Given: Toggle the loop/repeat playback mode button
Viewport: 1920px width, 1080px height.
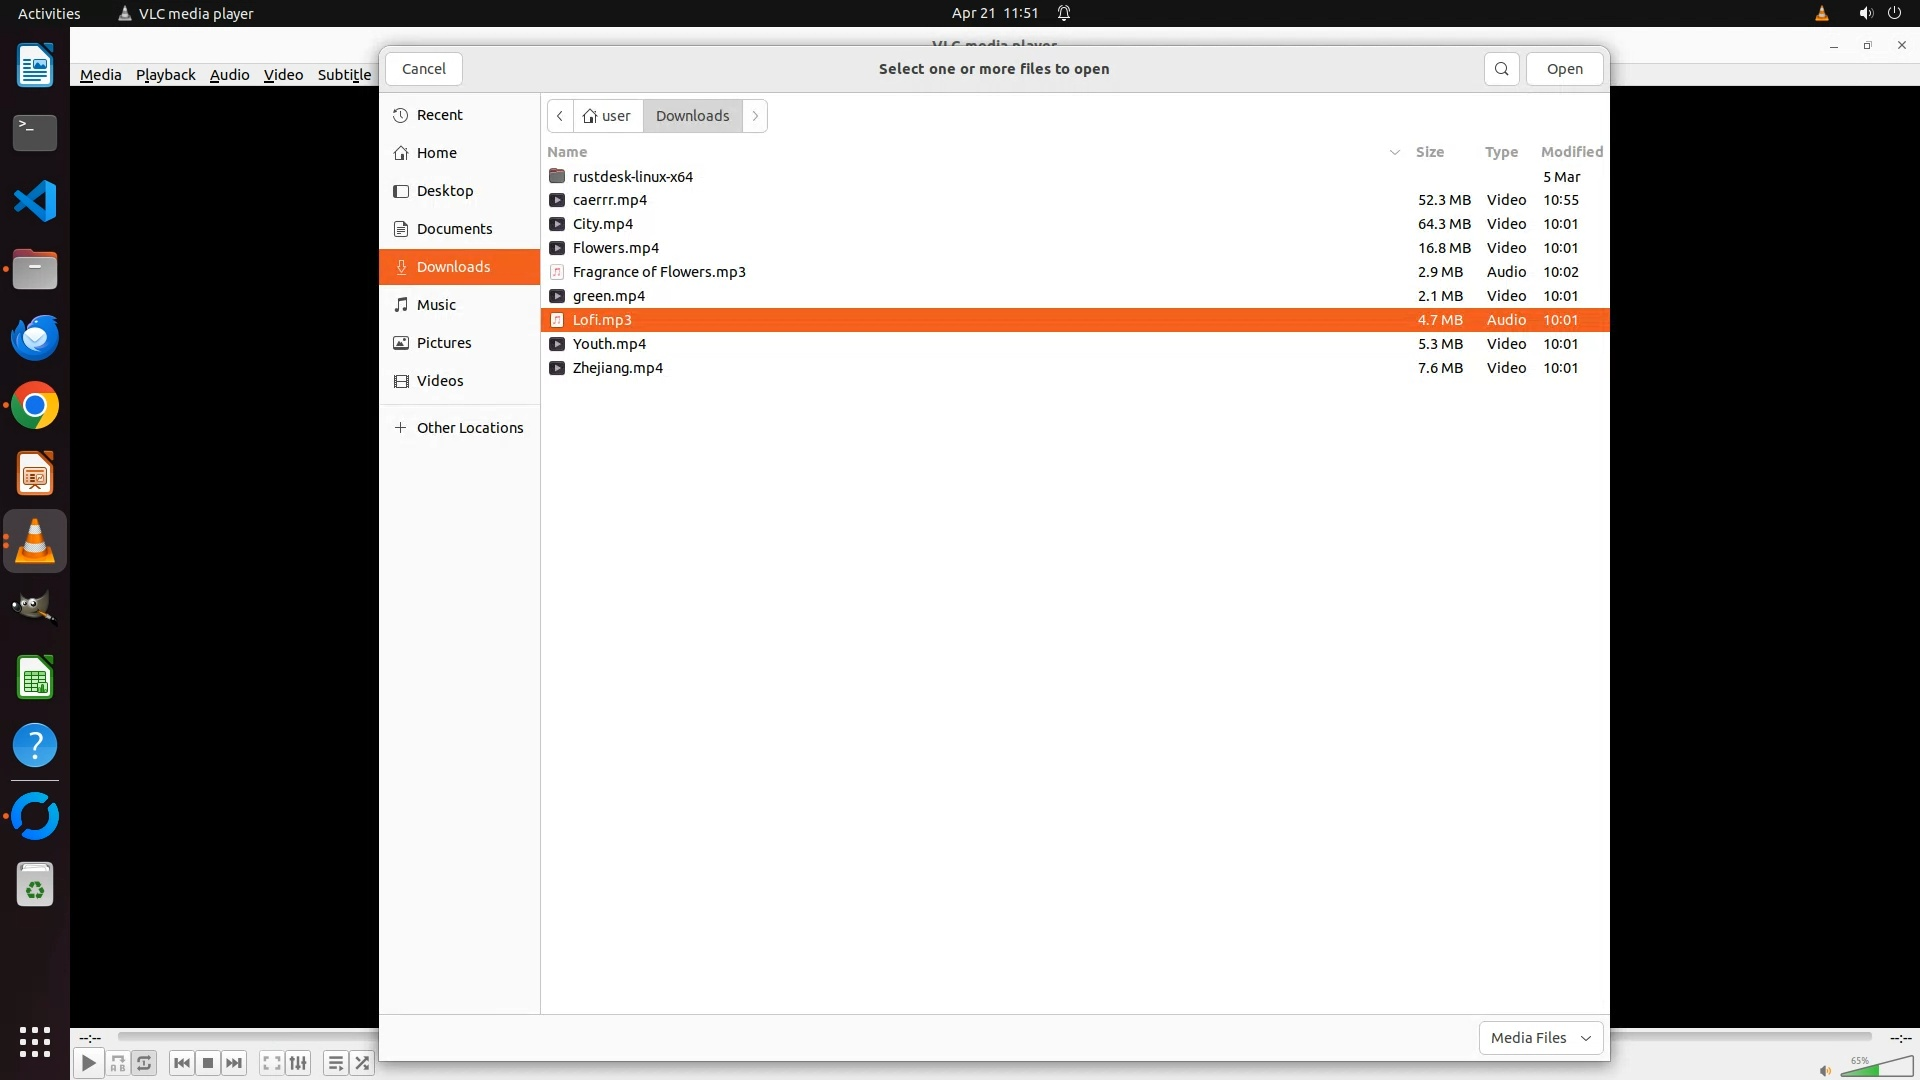Looking at the screenshot, I should click(144, 1063).
